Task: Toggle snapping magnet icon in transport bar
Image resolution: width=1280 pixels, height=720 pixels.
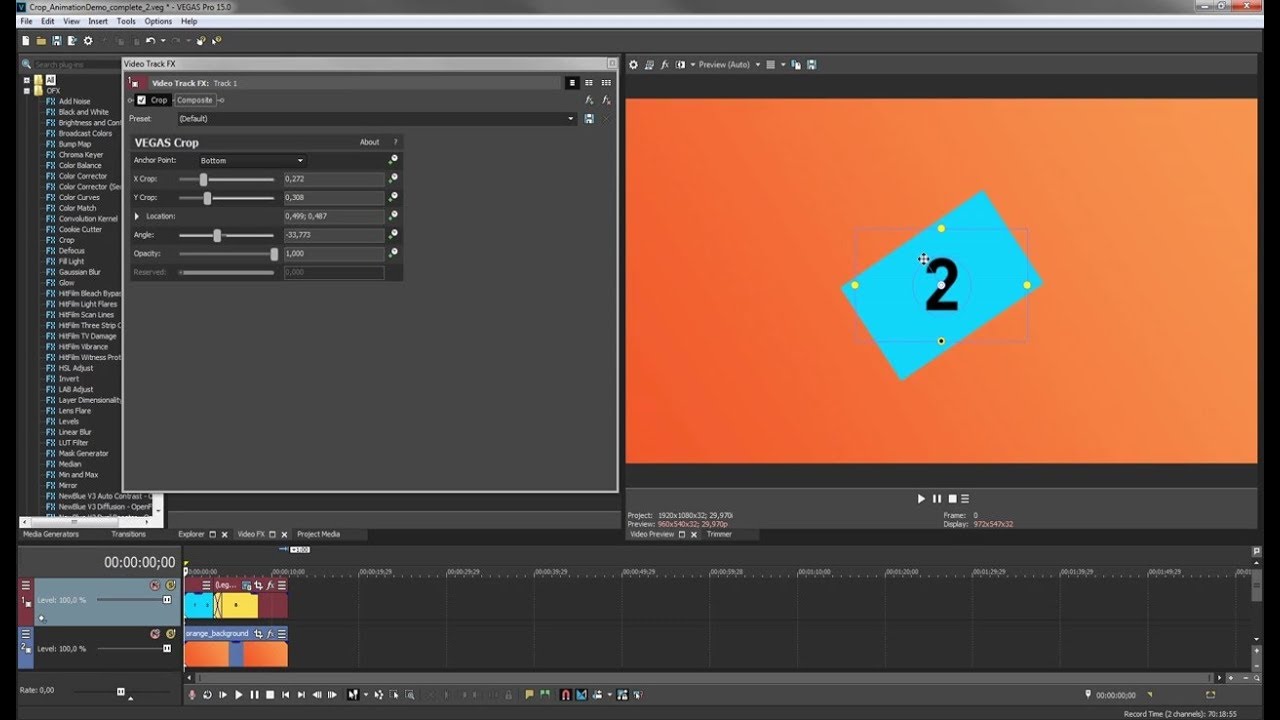Action: tap(565, 694)
